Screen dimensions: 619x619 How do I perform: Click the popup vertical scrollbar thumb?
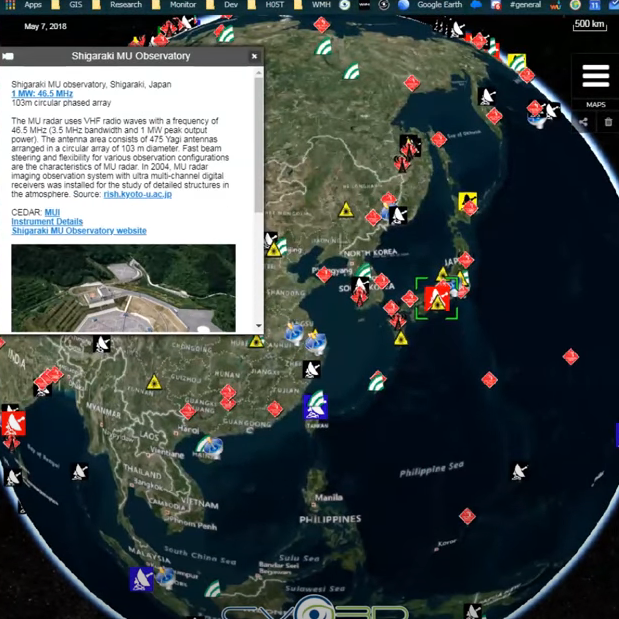(259, 144)
